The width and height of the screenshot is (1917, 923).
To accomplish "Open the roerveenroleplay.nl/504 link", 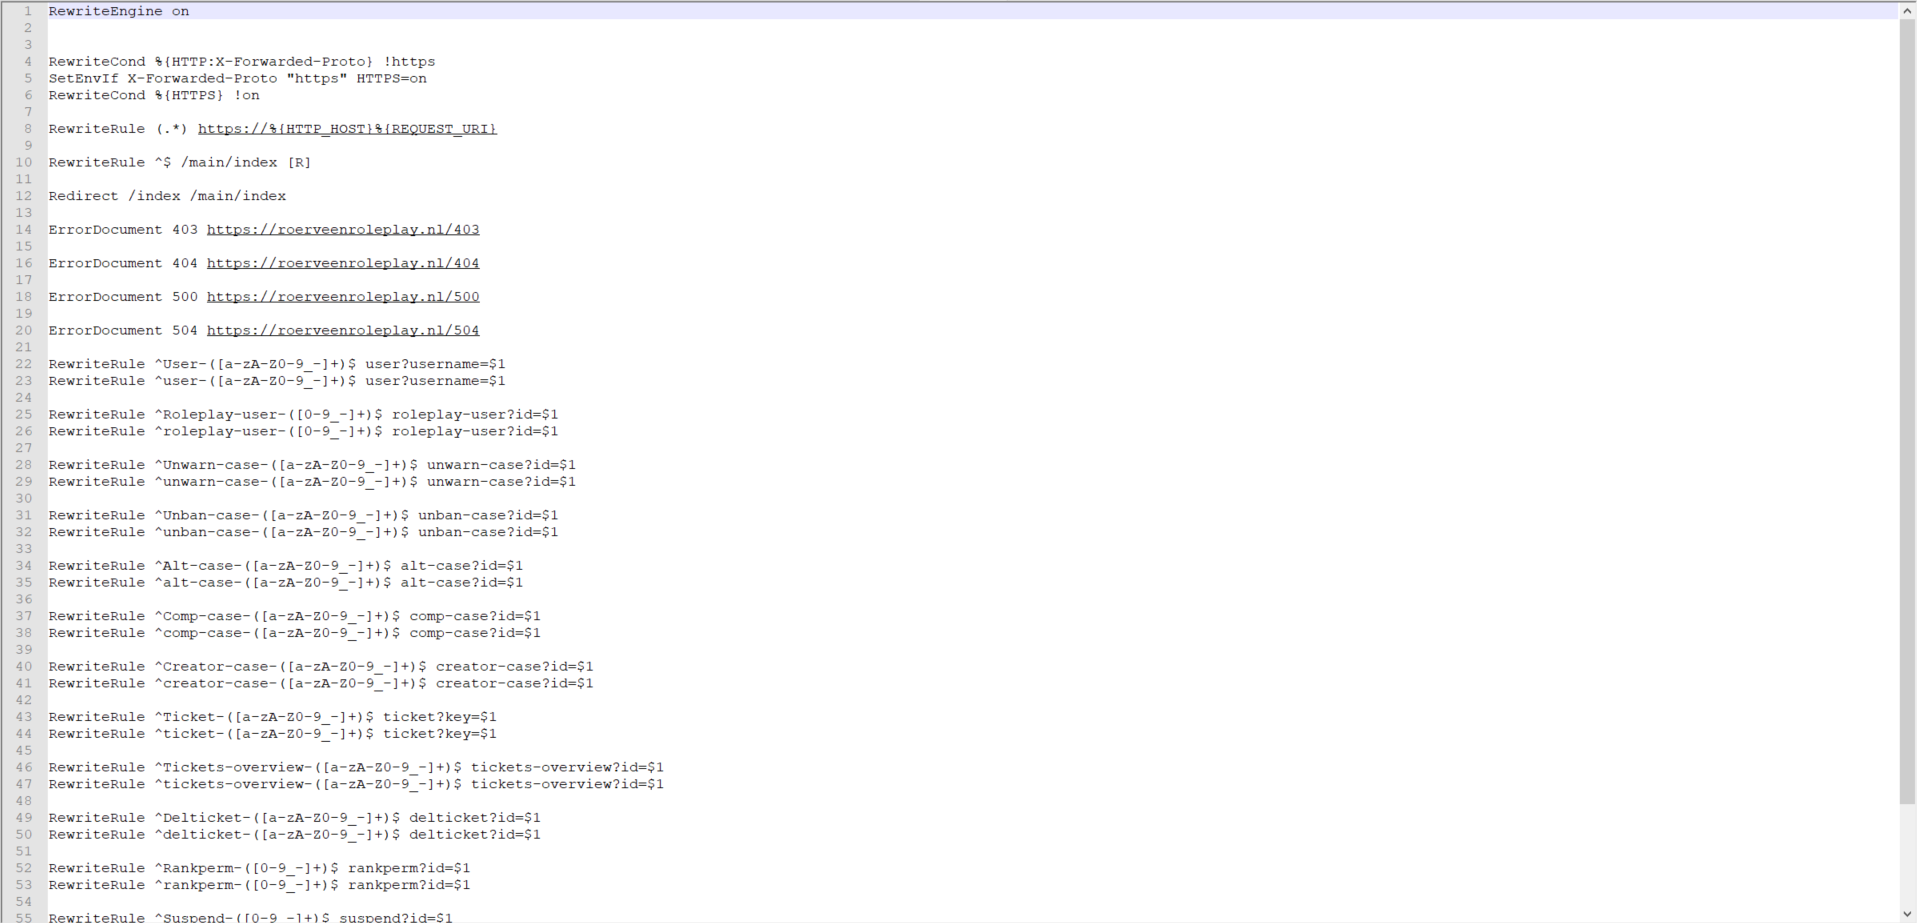I will (342, 331).
